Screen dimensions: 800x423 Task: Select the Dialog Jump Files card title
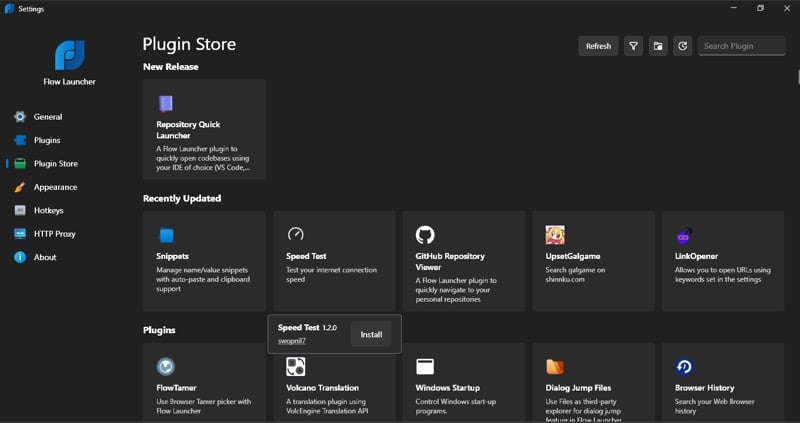point(578,388)
